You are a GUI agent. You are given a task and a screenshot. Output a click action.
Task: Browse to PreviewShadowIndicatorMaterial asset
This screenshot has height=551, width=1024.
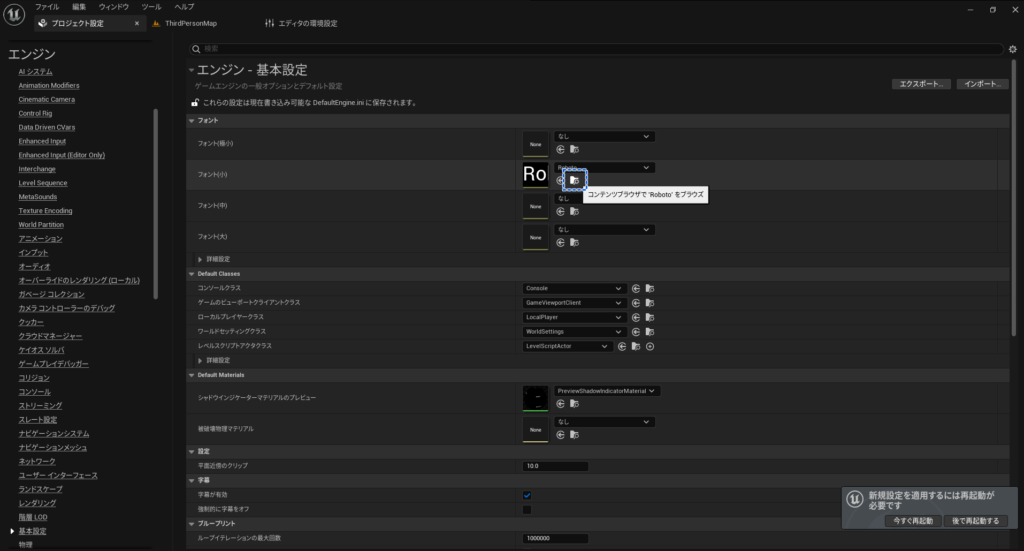(574, 404)
